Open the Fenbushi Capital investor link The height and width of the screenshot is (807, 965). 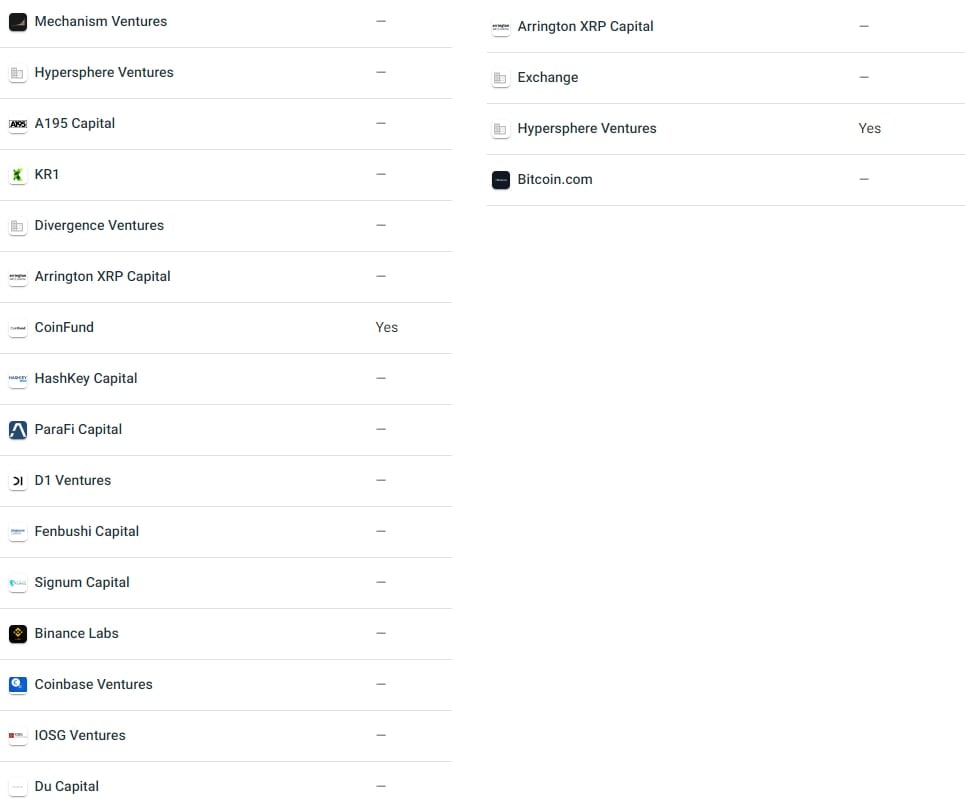(x=87, y=531)
